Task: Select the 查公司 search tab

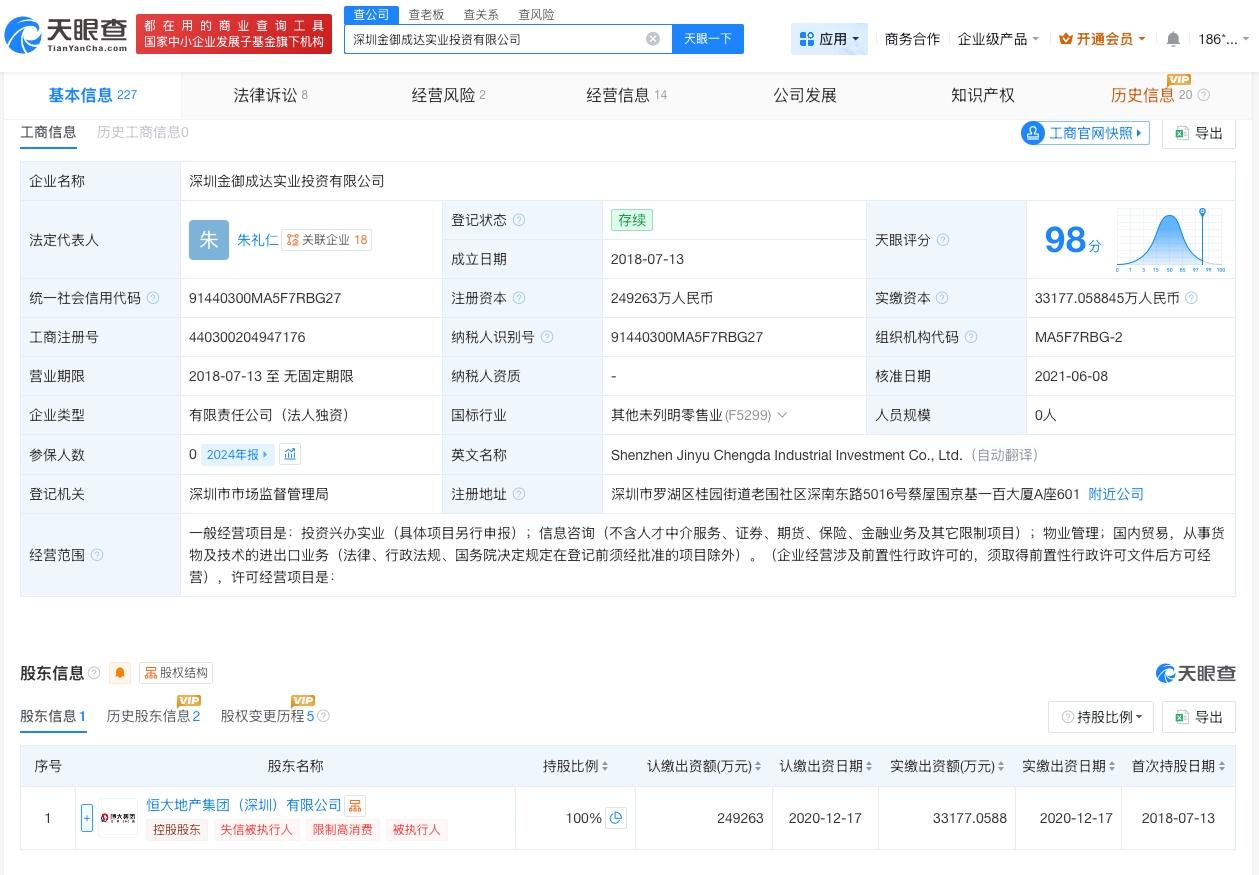Action: (371, 14)
